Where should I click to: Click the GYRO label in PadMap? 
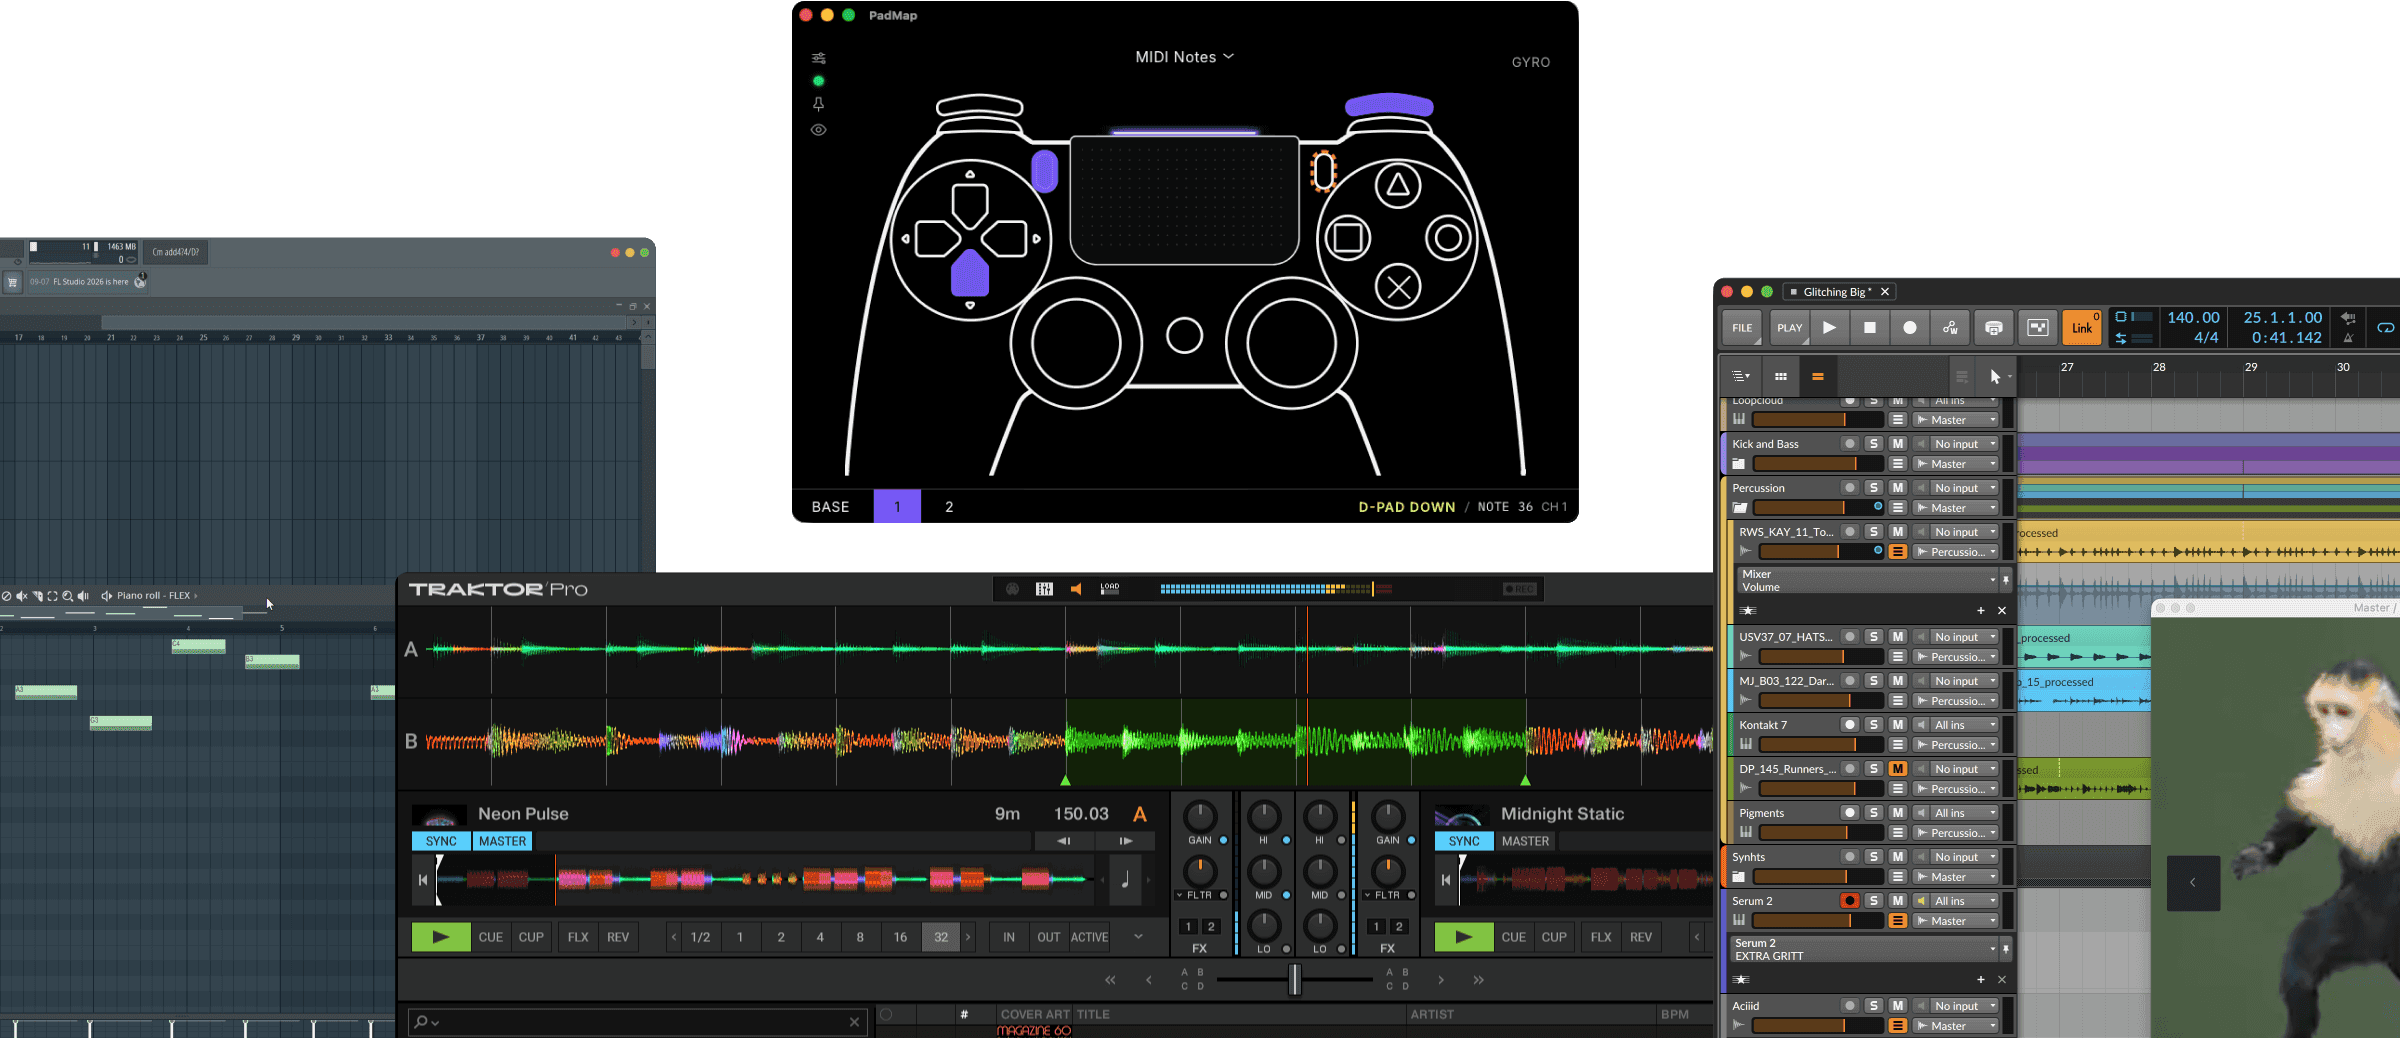[x=1530, y=62]
